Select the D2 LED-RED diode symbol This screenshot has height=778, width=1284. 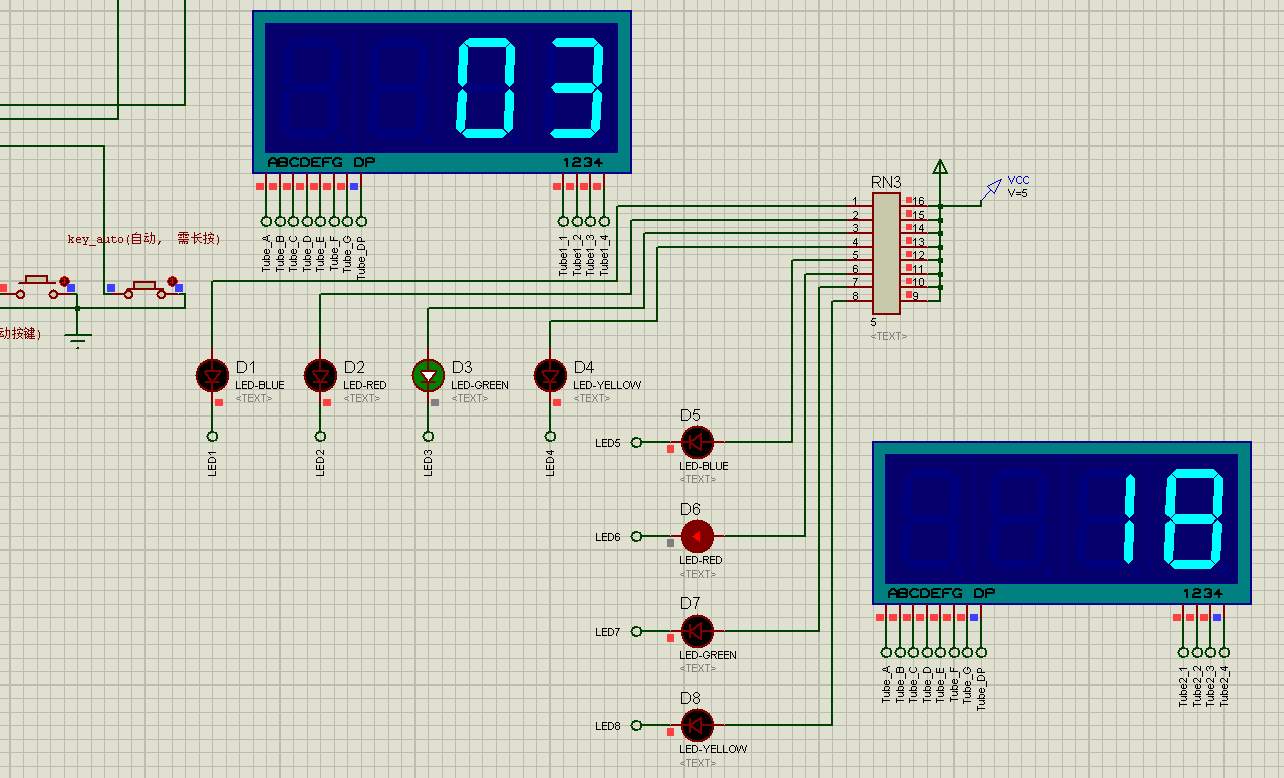pos(320,375)
